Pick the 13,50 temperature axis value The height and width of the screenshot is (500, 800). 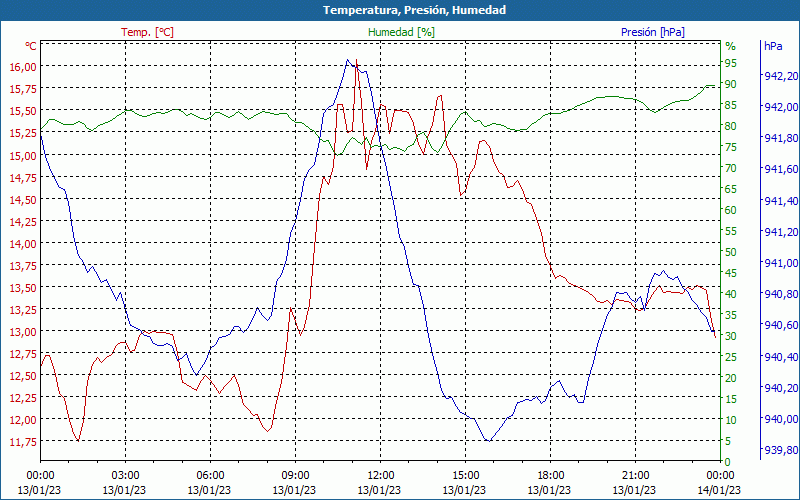tap(23, 288)
